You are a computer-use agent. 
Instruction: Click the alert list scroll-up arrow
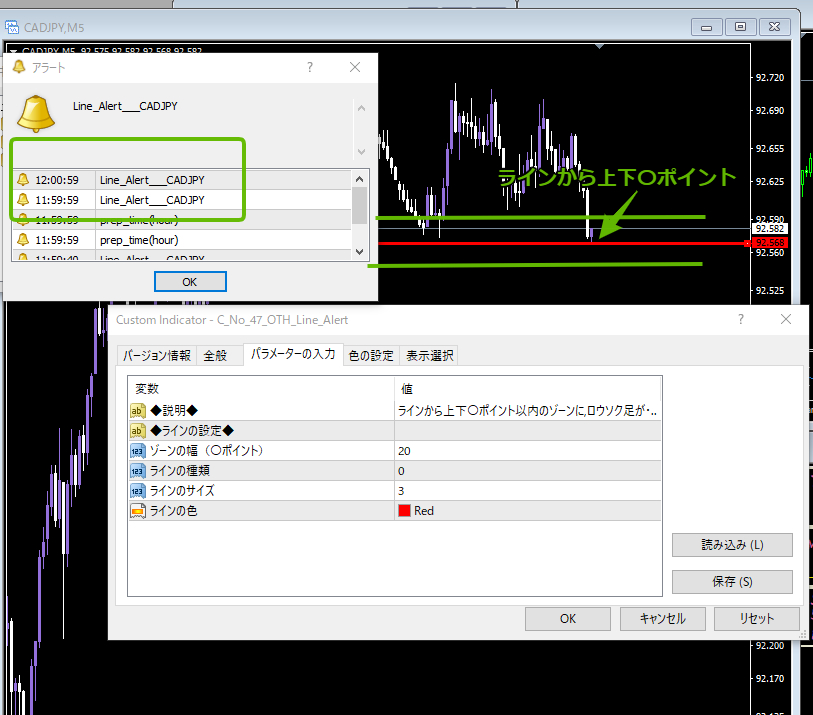(x=359, y=179)
